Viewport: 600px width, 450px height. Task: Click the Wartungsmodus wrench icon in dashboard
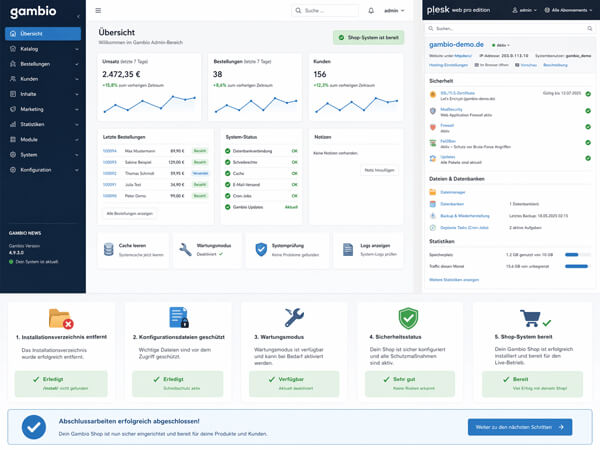click(x=186, y=249)
